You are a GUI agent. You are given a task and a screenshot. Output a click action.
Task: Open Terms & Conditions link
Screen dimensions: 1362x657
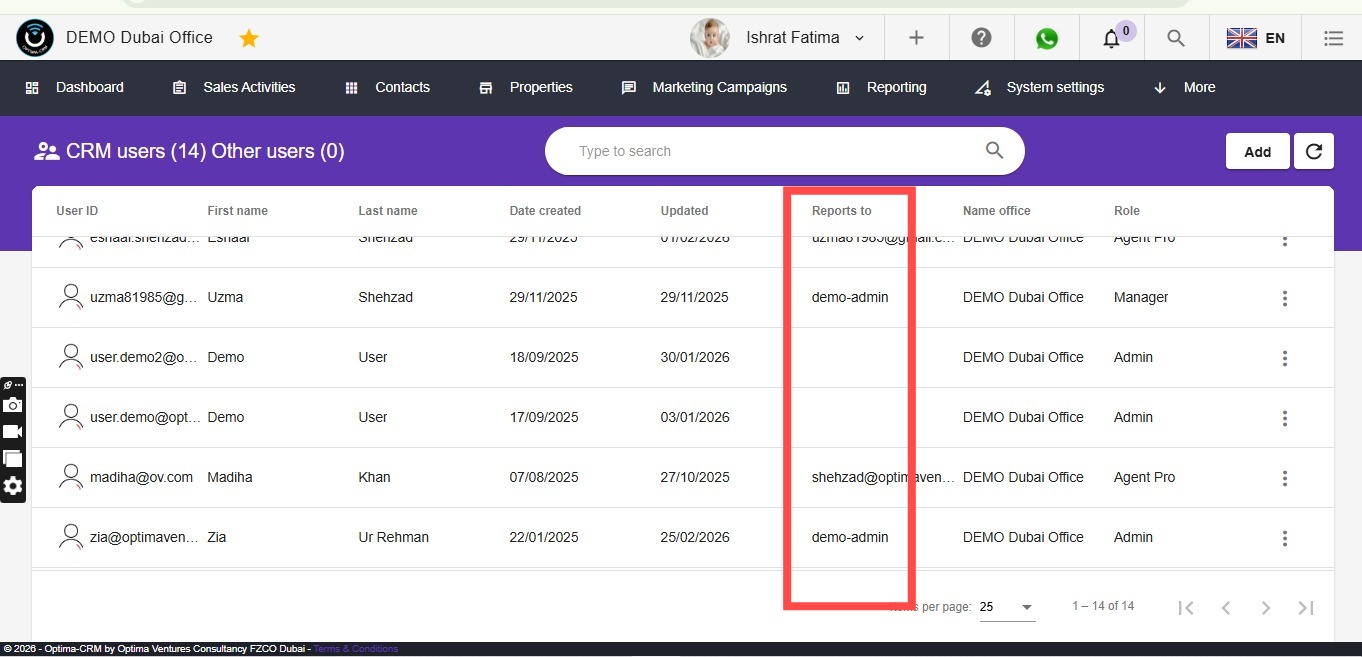pyautogui.click(x=356, y=649)
